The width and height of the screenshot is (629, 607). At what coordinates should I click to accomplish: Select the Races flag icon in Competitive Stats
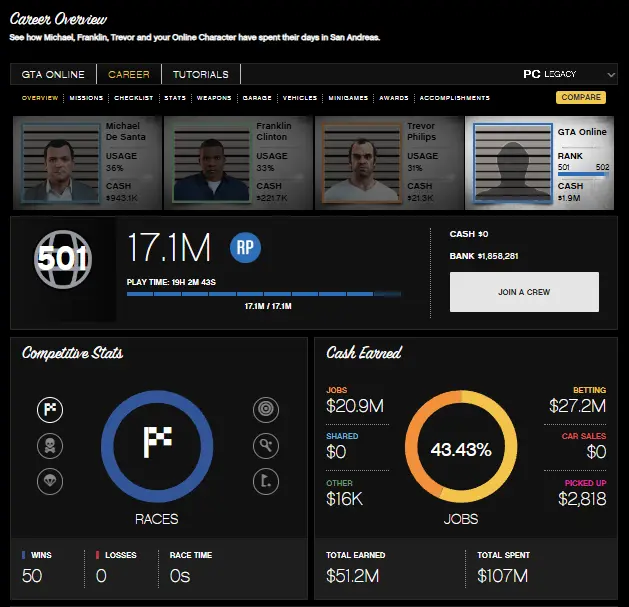point(50,410)
